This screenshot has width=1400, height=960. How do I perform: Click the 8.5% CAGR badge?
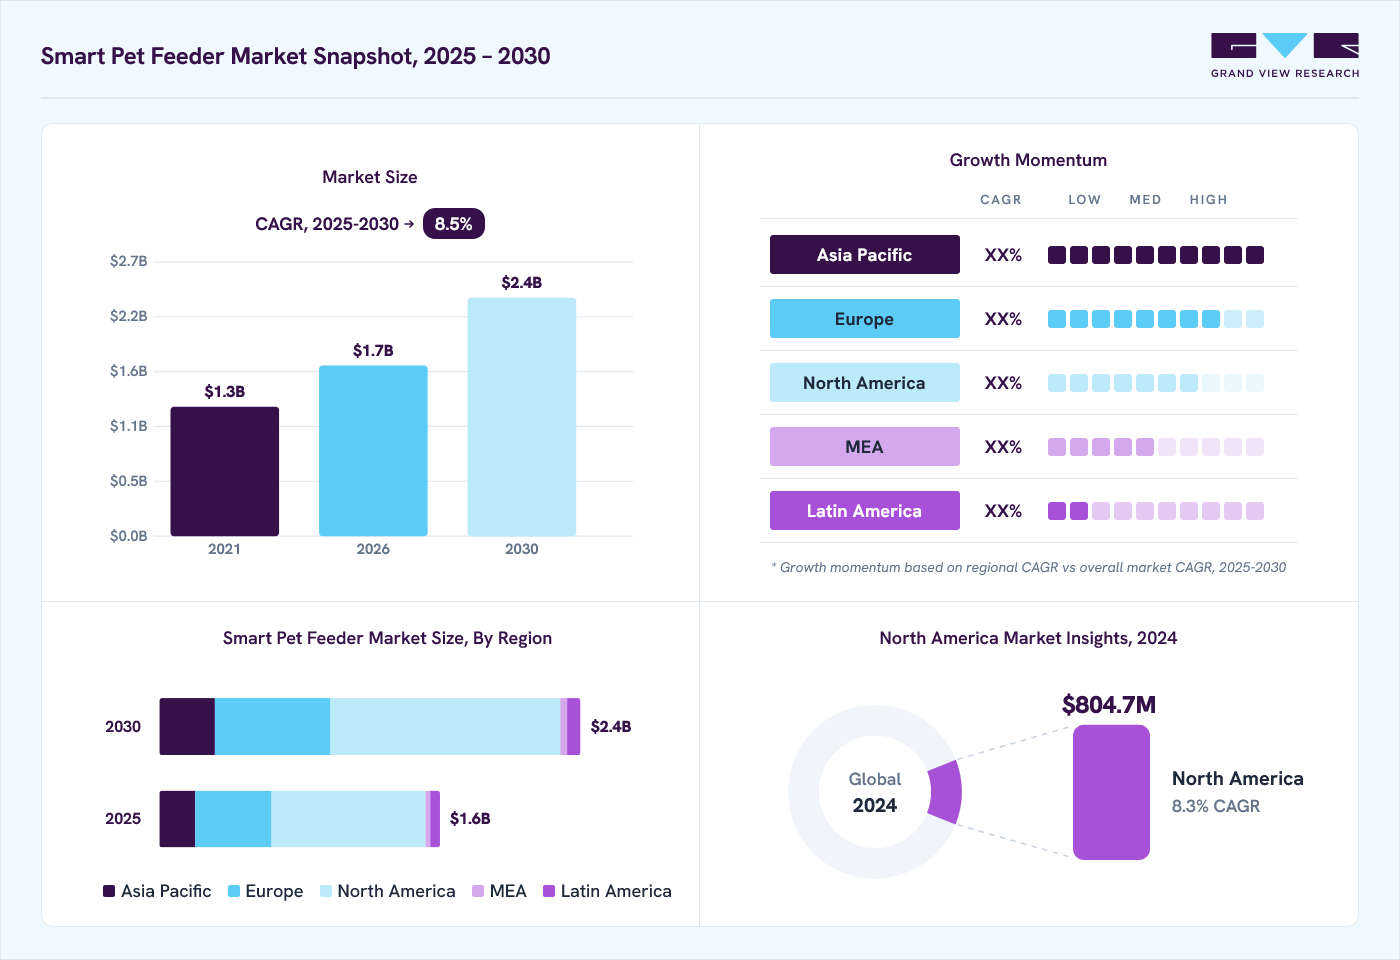pyautogui.click(x=454, y=224)
